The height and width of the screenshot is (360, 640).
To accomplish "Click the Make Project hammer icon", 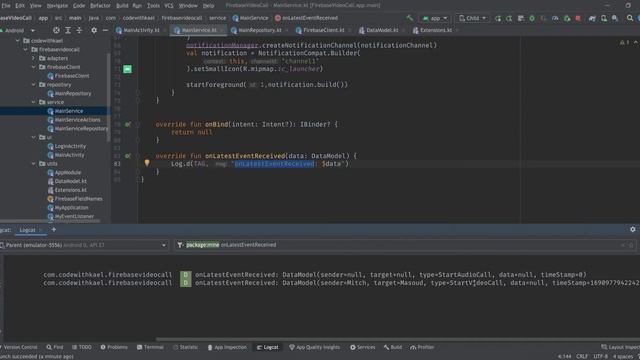I will (x=409, y=18).
